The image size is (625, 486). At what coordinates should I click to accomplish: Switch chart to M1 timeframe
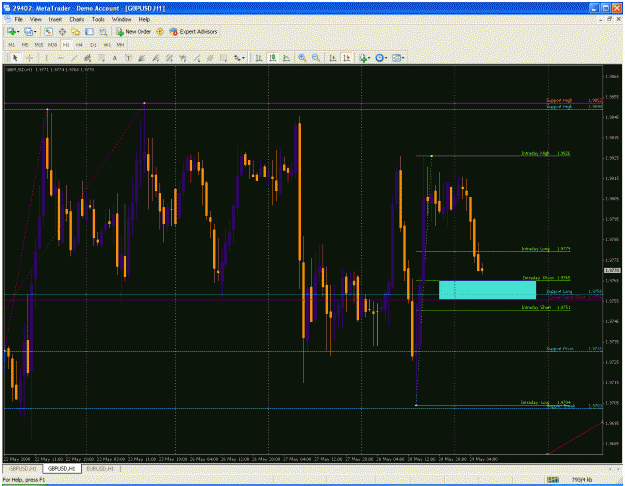[11, 45]
